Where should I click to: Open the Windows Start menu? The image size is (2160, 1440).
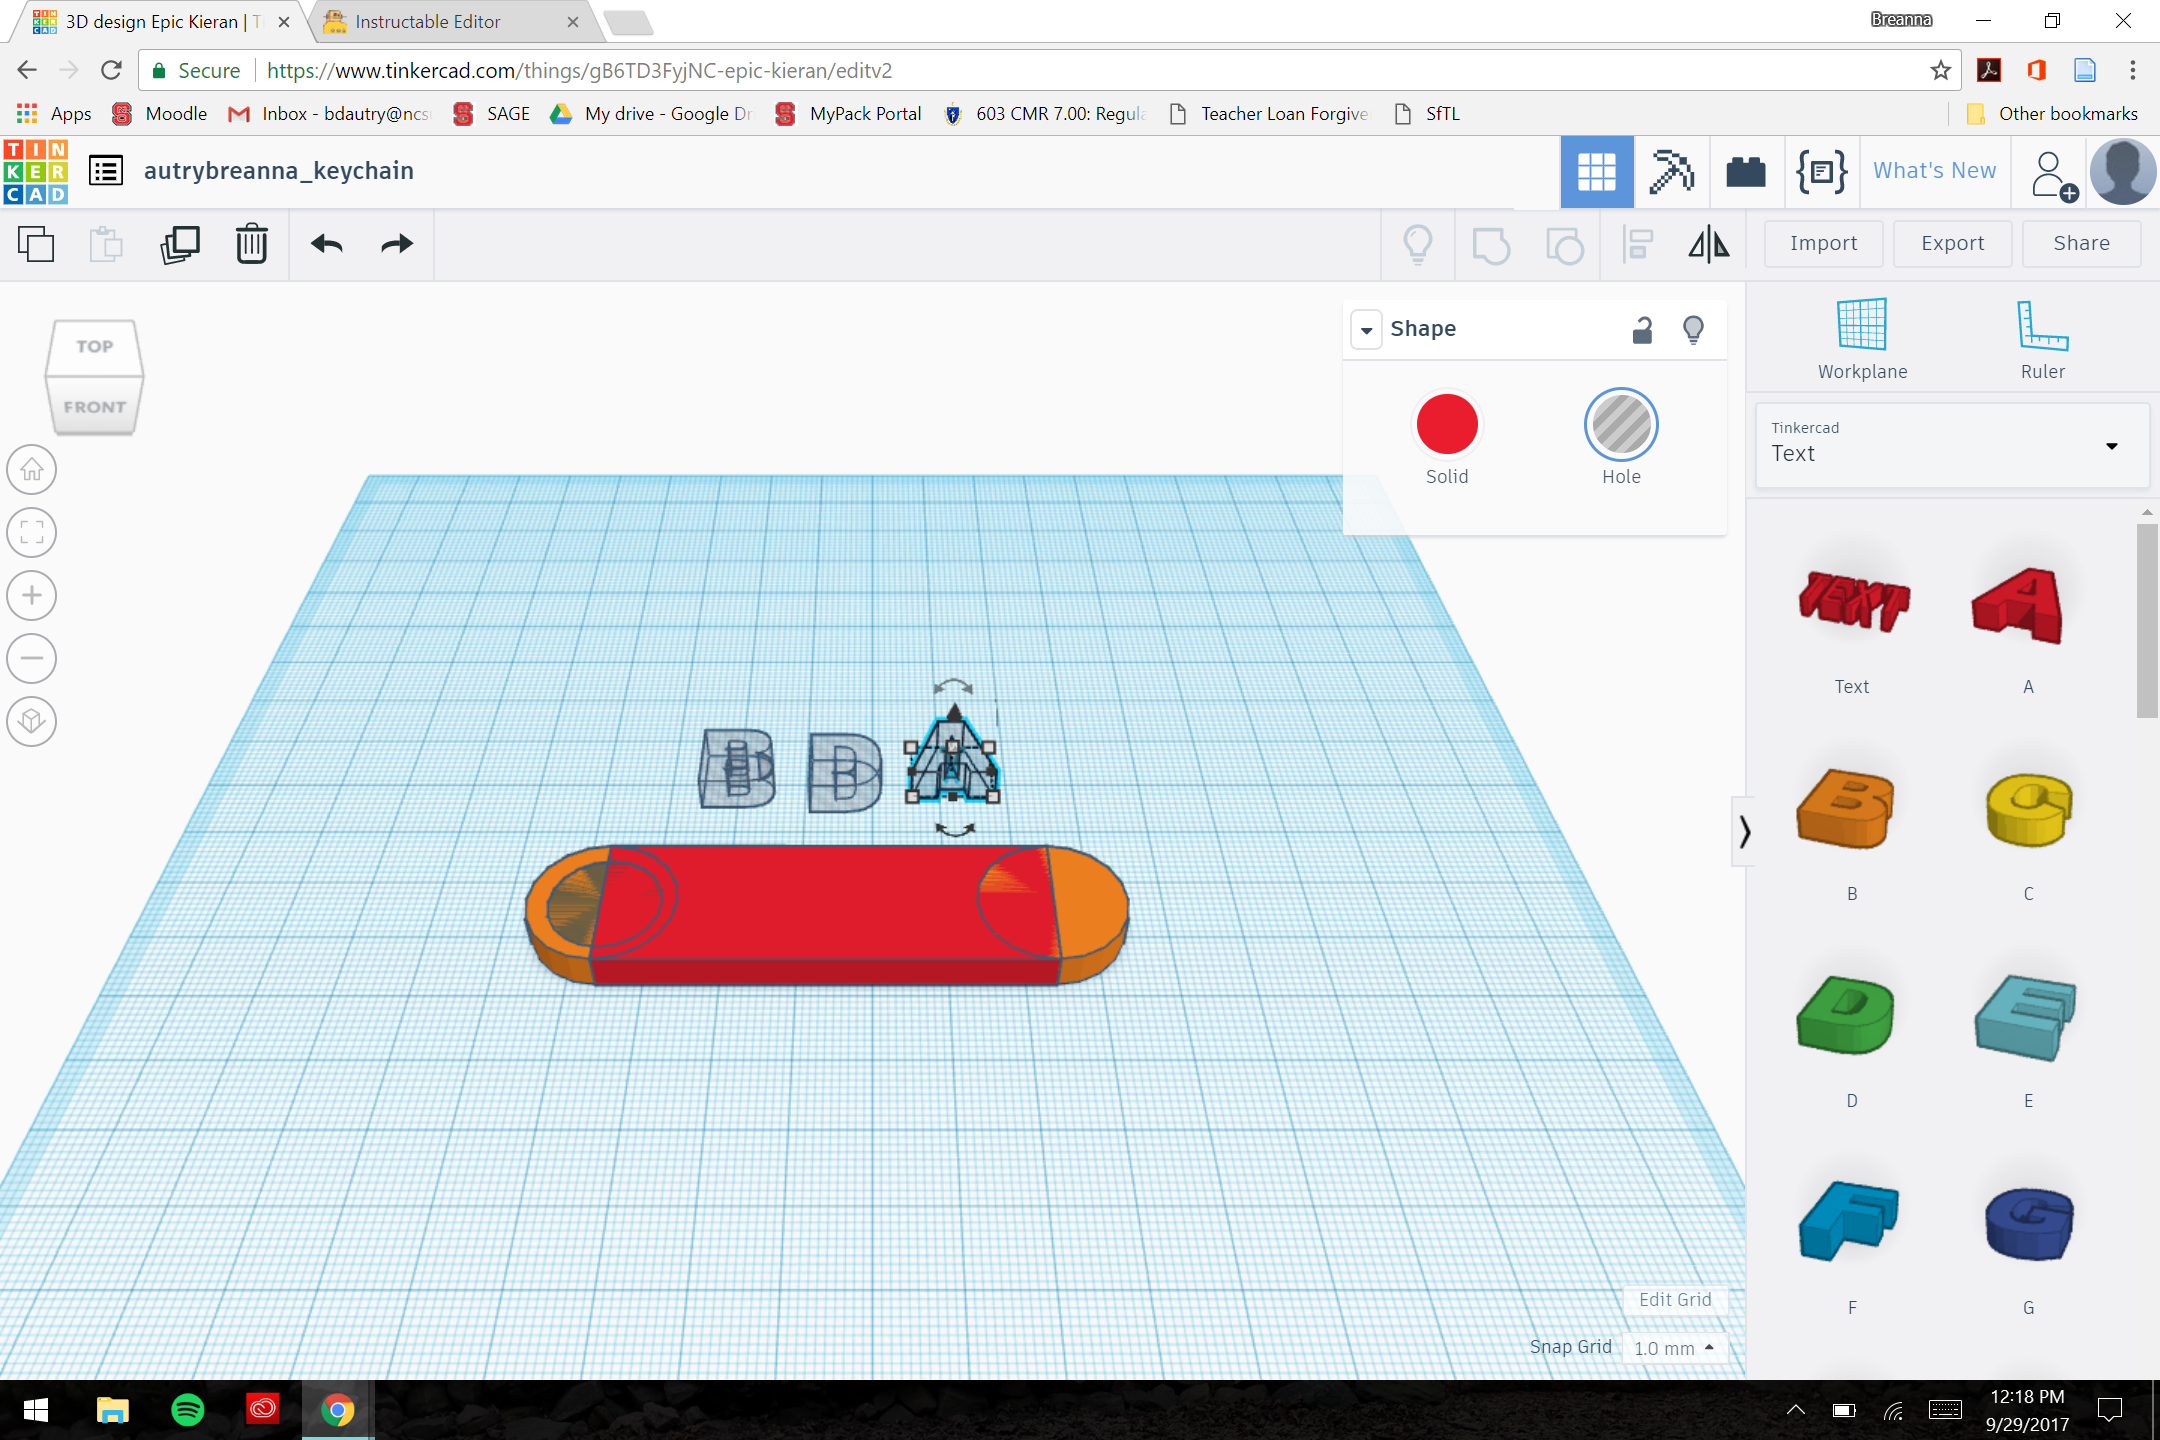point(36,1410)
